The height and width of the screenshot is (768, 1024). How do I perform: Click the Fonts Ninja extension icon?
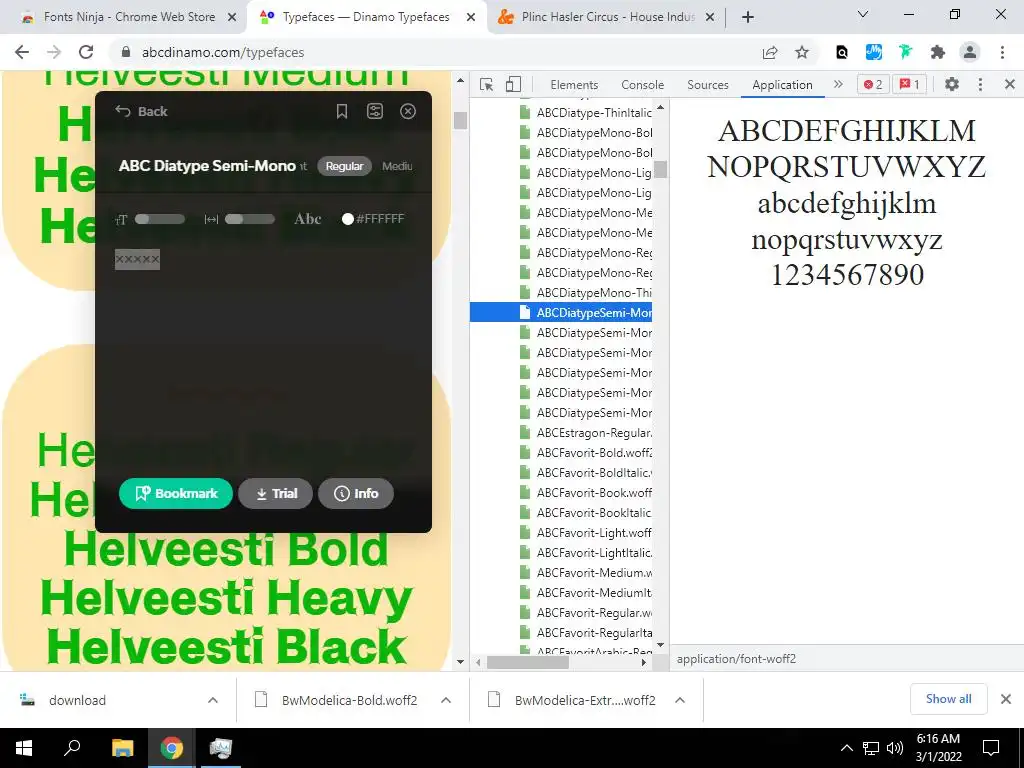(x=906, y=52)
